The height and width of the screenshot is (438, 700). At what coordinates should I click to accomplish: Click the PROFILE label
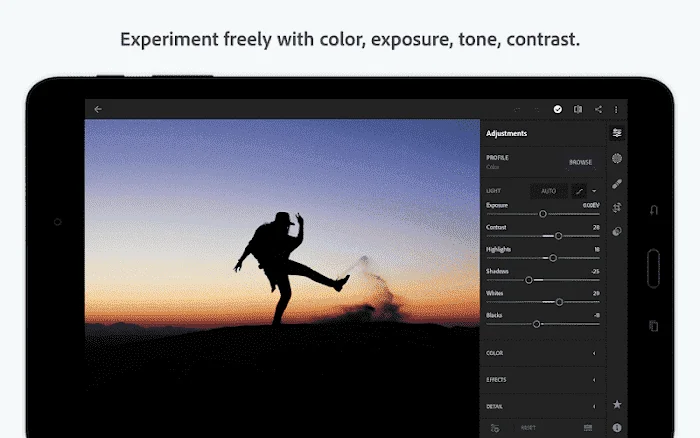coord(497,158)
